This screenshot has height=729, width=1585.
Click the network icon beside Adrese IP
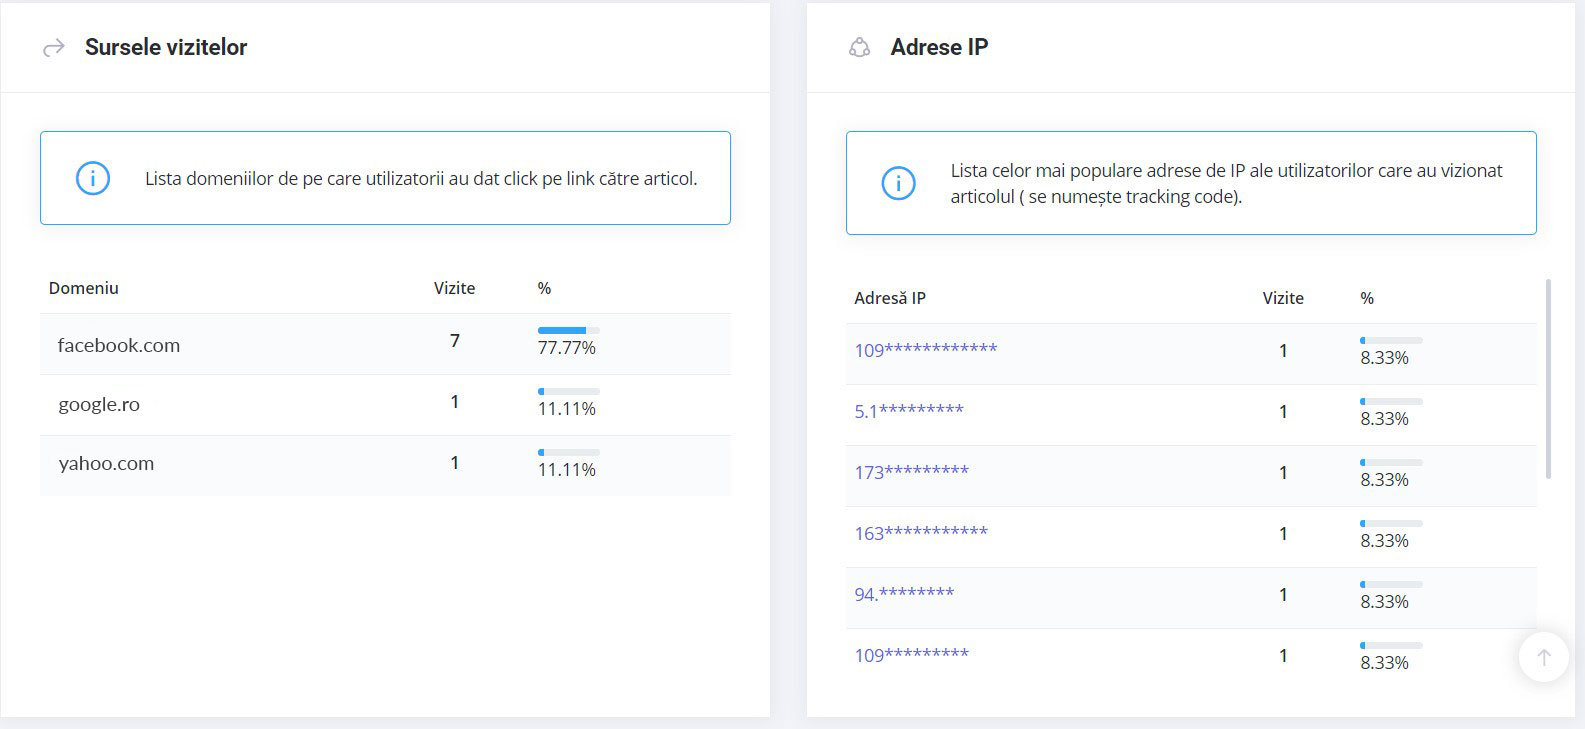859,47
